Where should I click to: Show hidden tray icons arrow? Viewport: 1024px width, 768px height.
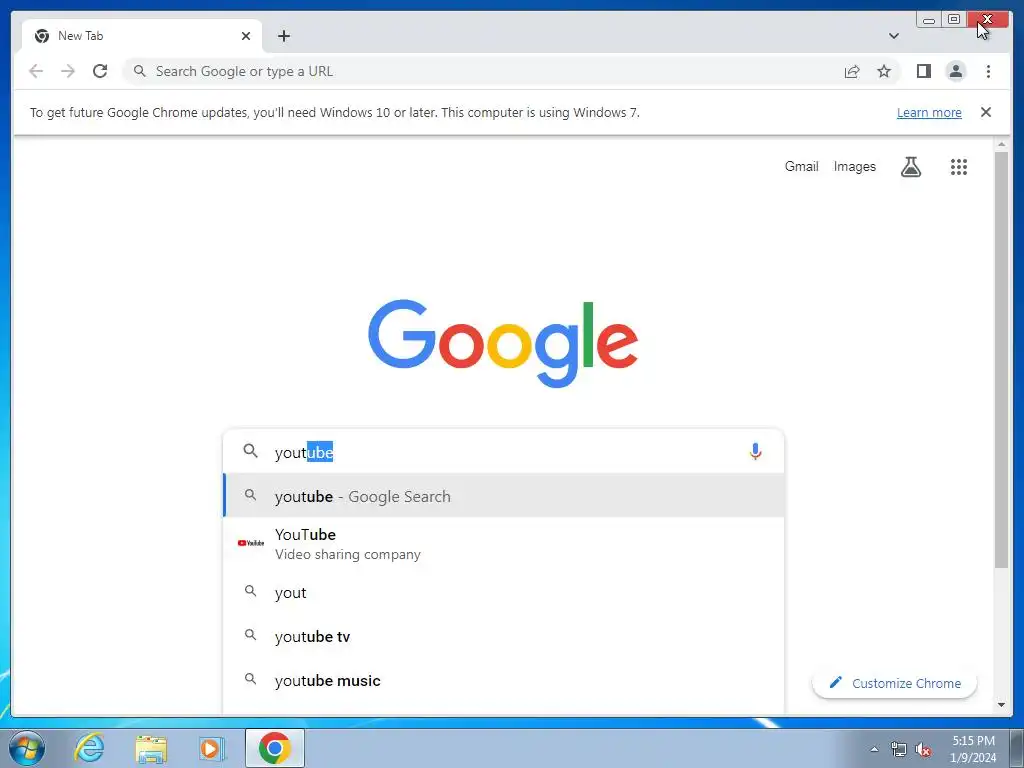pos(874,749)
